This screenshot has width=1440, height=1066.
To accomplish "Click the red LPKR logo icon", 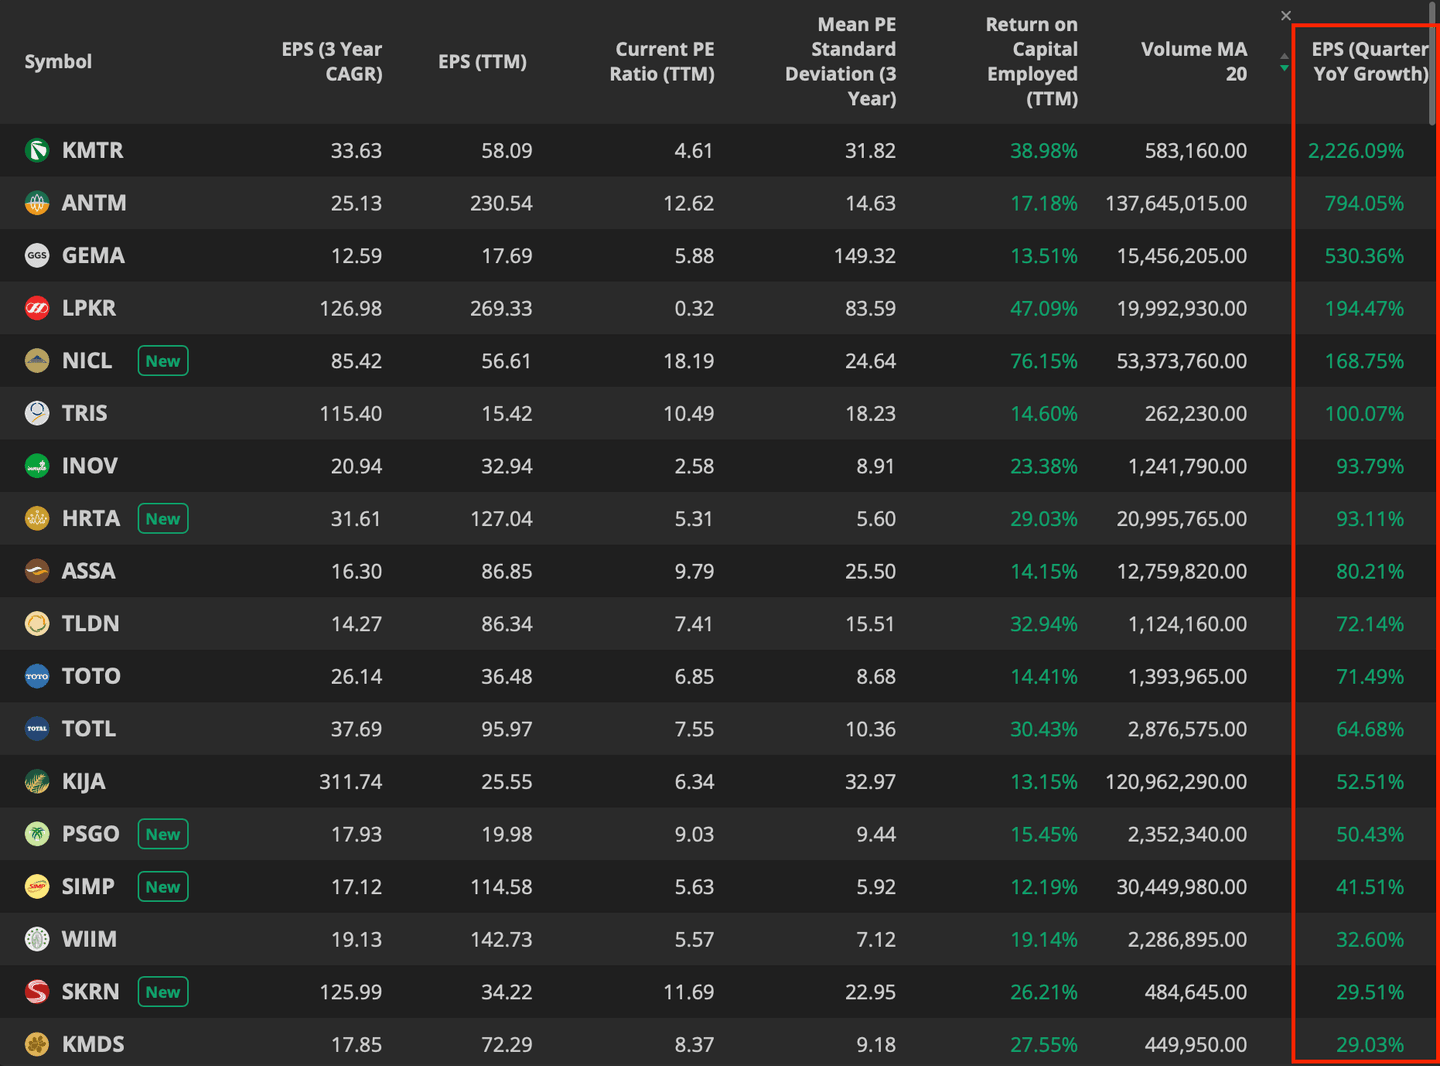I will coord(37,308).
